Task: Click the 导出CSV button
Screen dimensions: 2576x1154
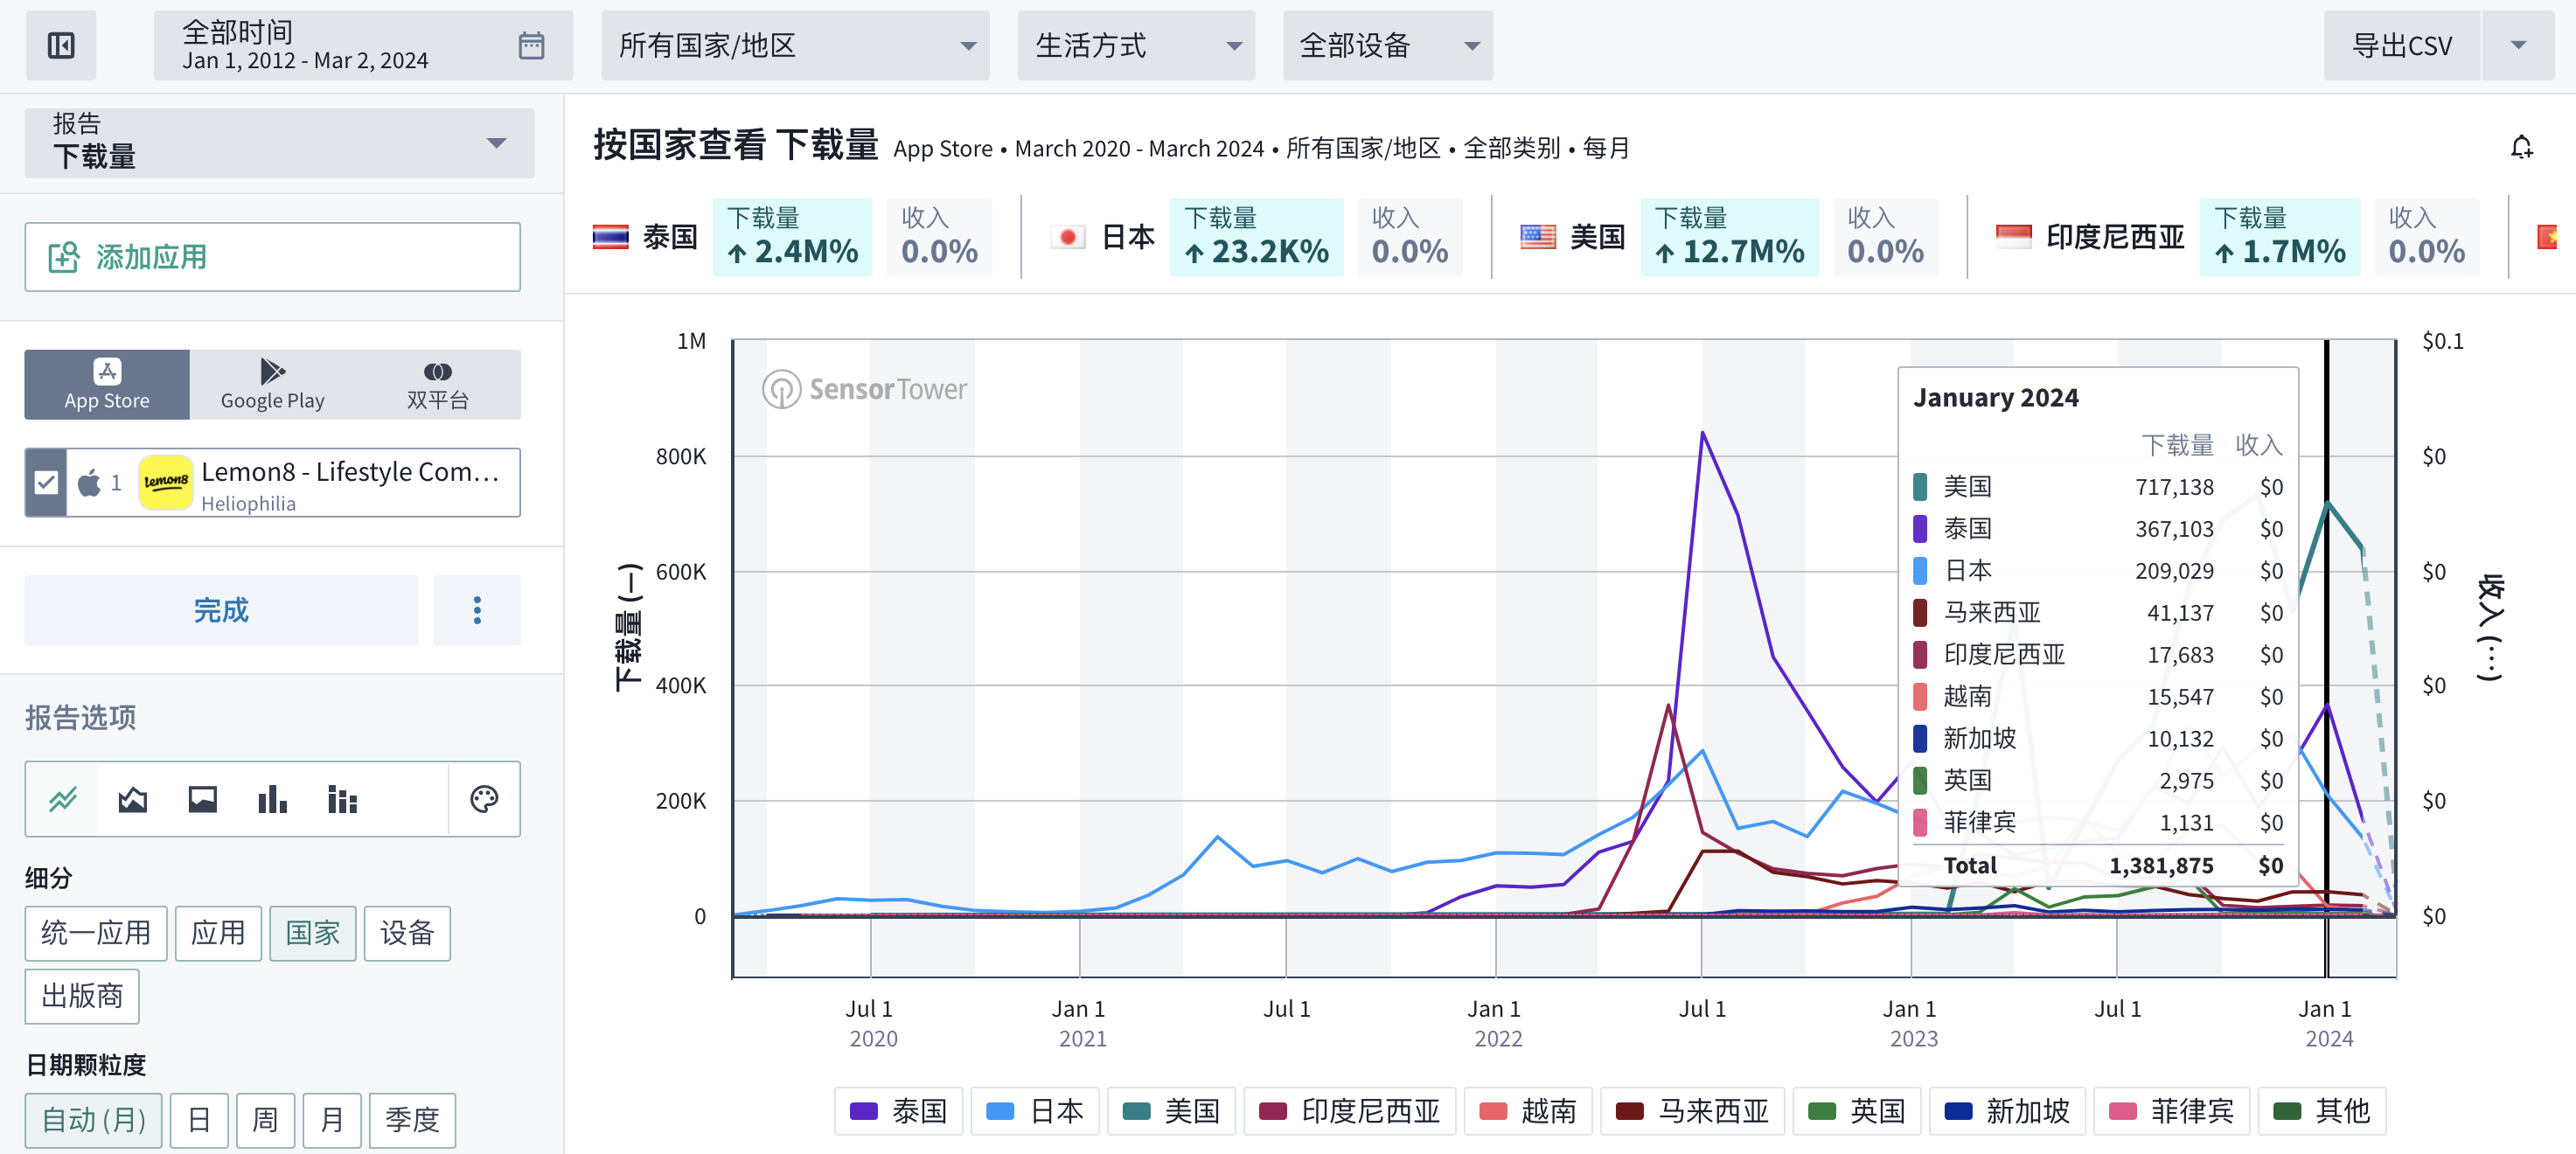Action: pos(2401,45)
